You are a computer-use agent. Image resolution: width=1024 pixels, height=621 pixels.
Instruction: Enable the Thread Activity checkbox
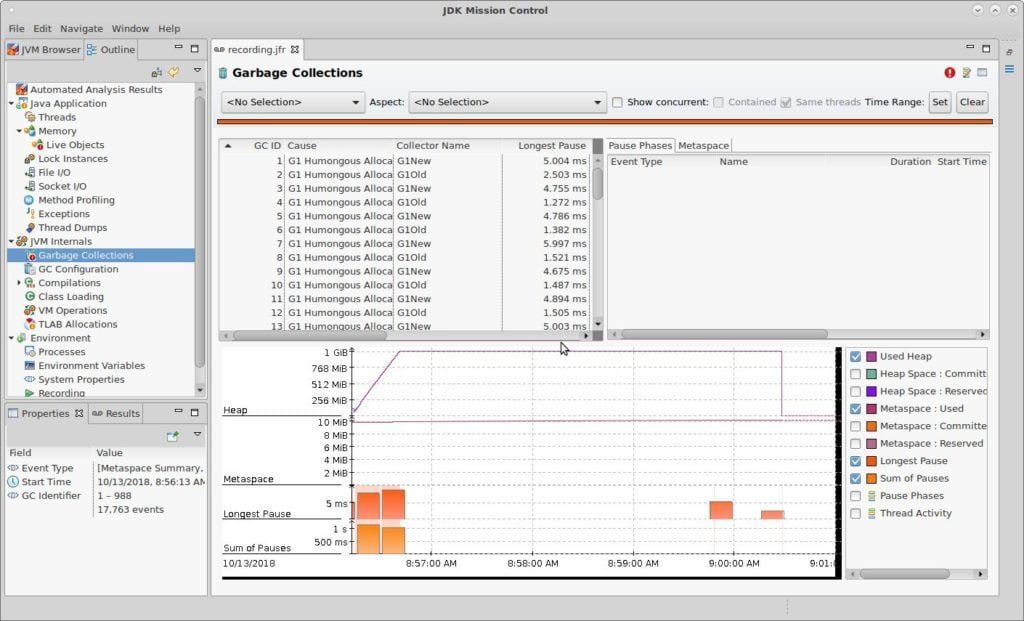[856, 513]
